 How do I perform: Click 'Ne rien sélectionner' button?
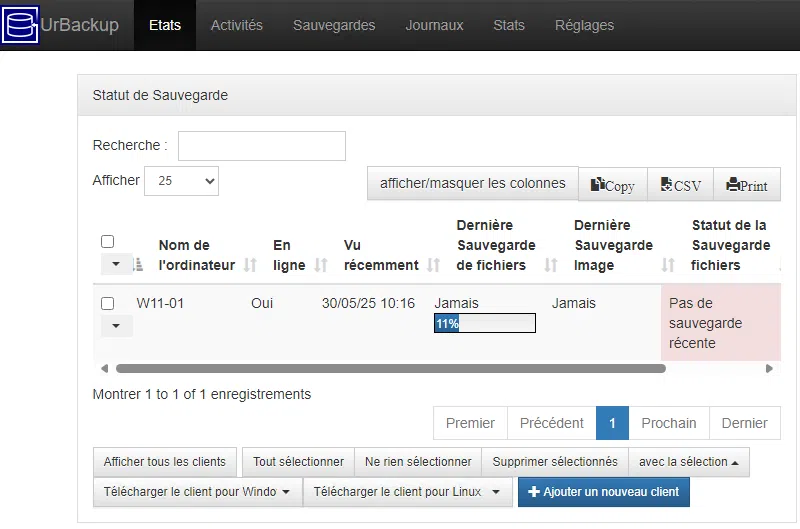pos(418,462)
